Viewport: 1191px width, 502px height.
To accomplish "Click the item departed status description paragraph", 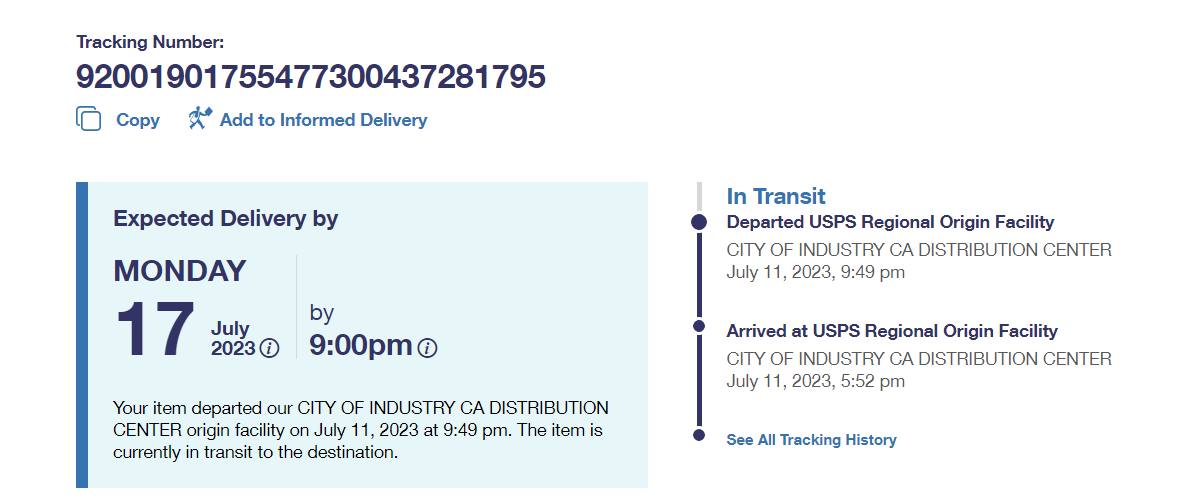I will coord(360,430).
